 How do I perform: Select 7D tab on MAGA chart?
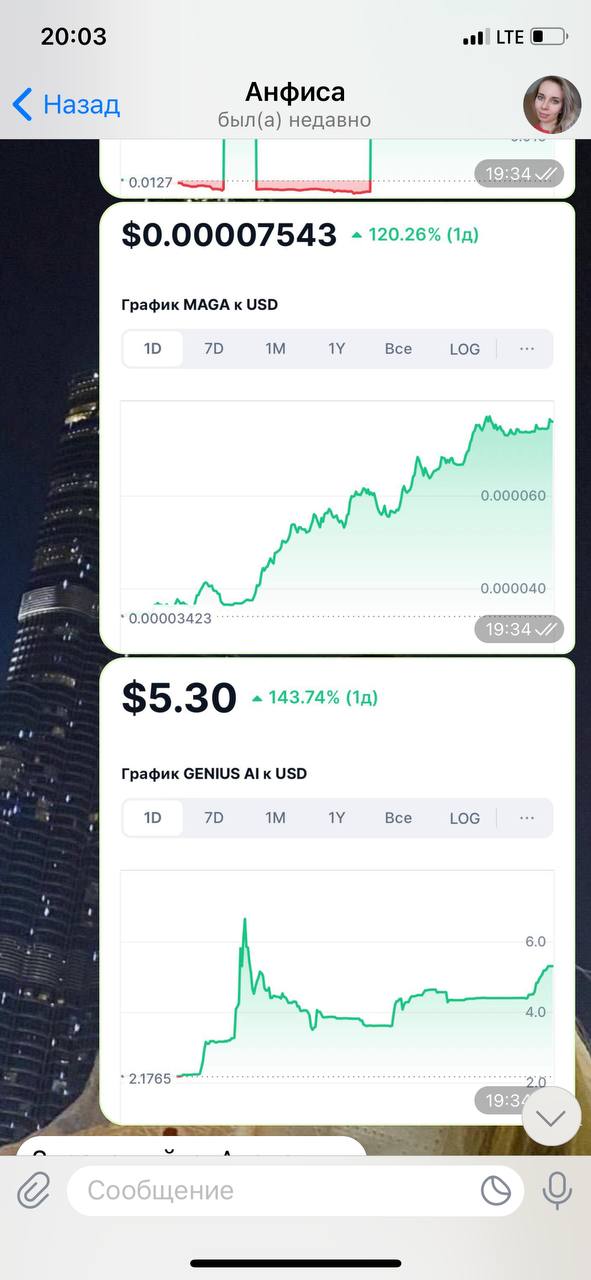tap(214, 349)
